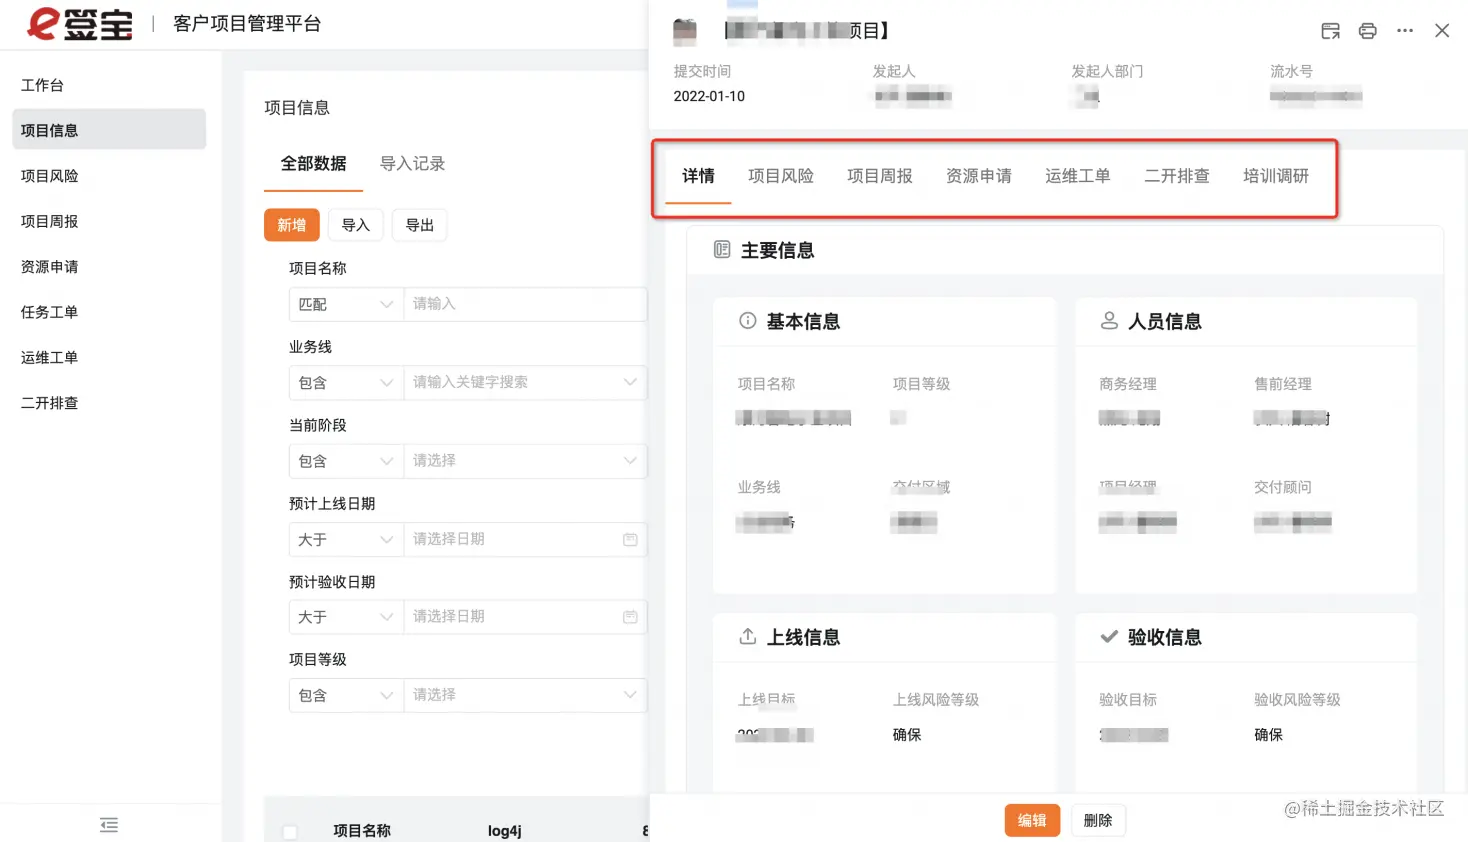Click the project avatar thumbnail
Image resolution: width=1468 pixels, height=842 pixels.
coord(685,32)
